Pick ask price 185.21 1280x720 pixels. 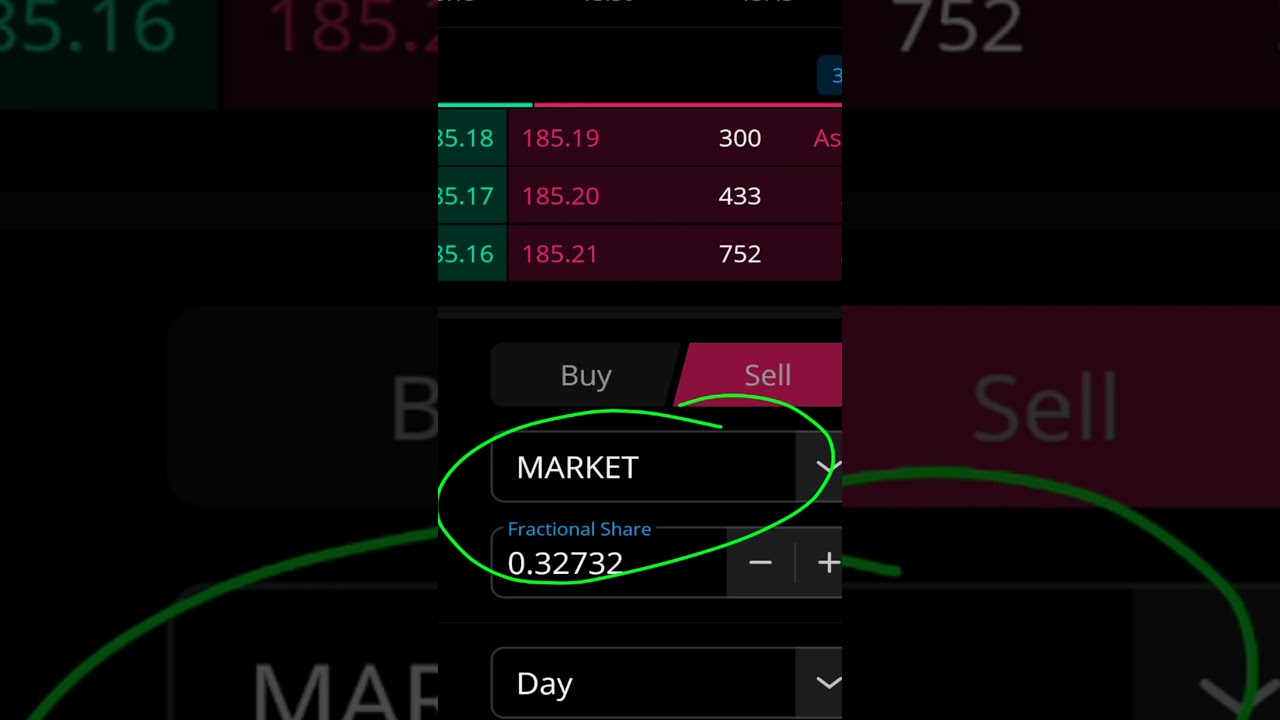click(560, 254)
